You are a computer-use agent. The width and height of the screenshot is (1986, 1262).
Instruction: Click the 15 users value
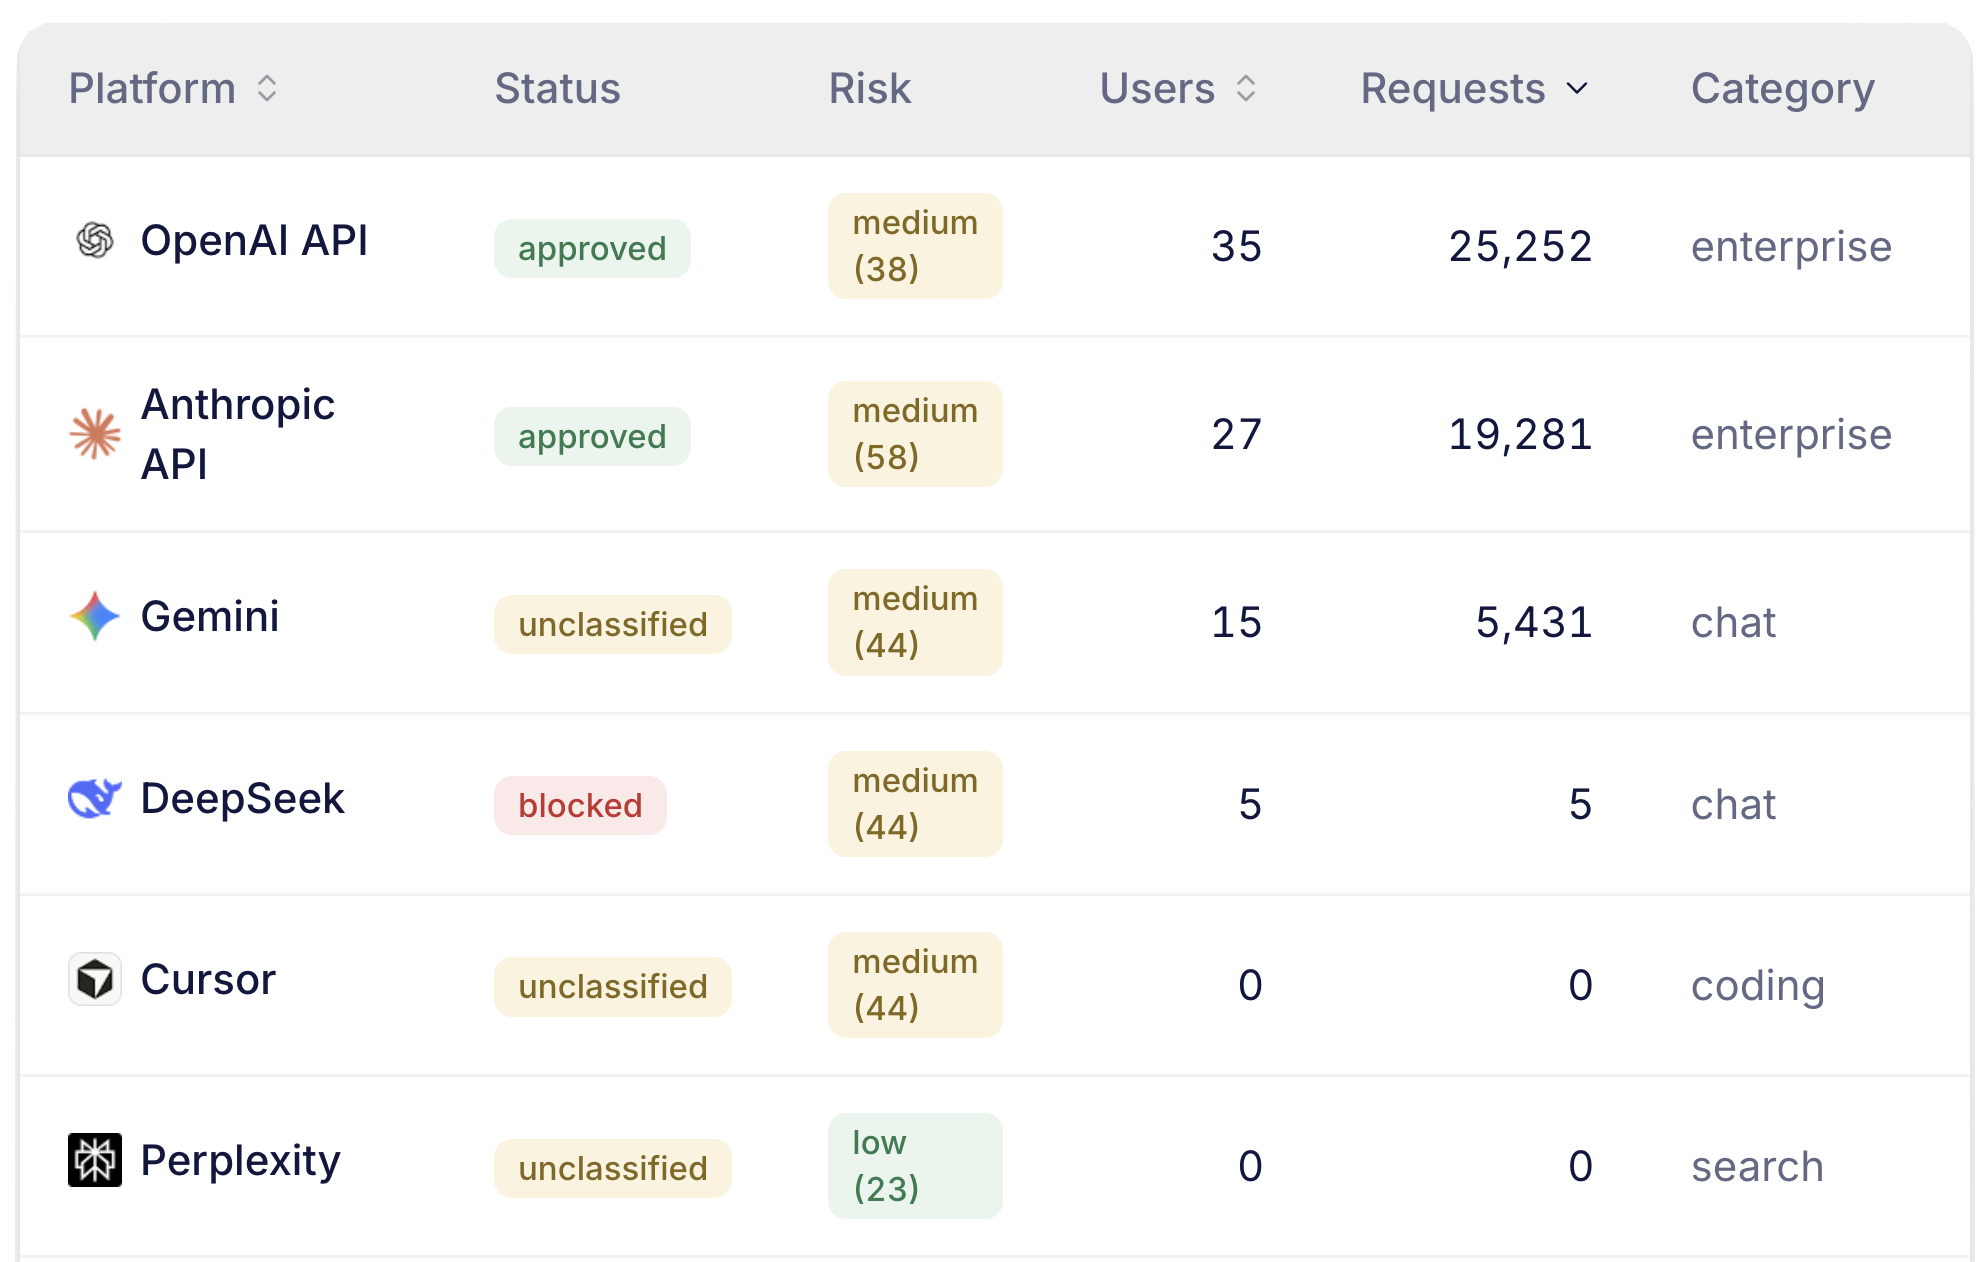click(x=1237, y=622)
